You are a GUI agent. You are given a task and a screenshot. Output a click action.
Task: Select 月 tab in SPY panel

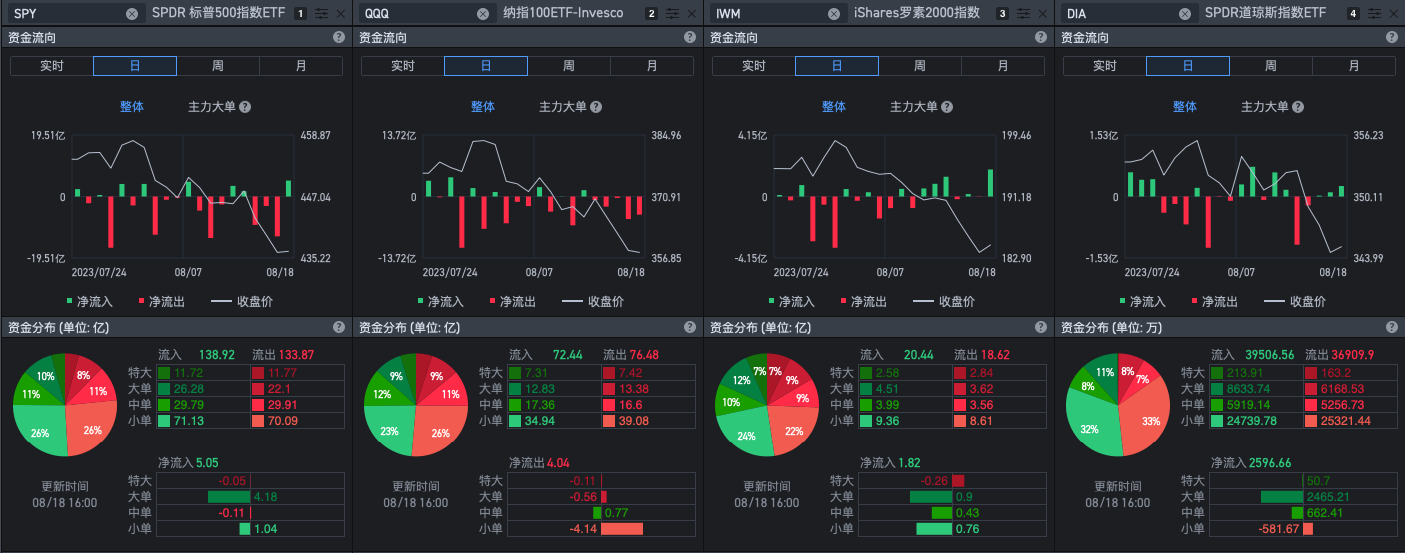[x=301, y=66]
